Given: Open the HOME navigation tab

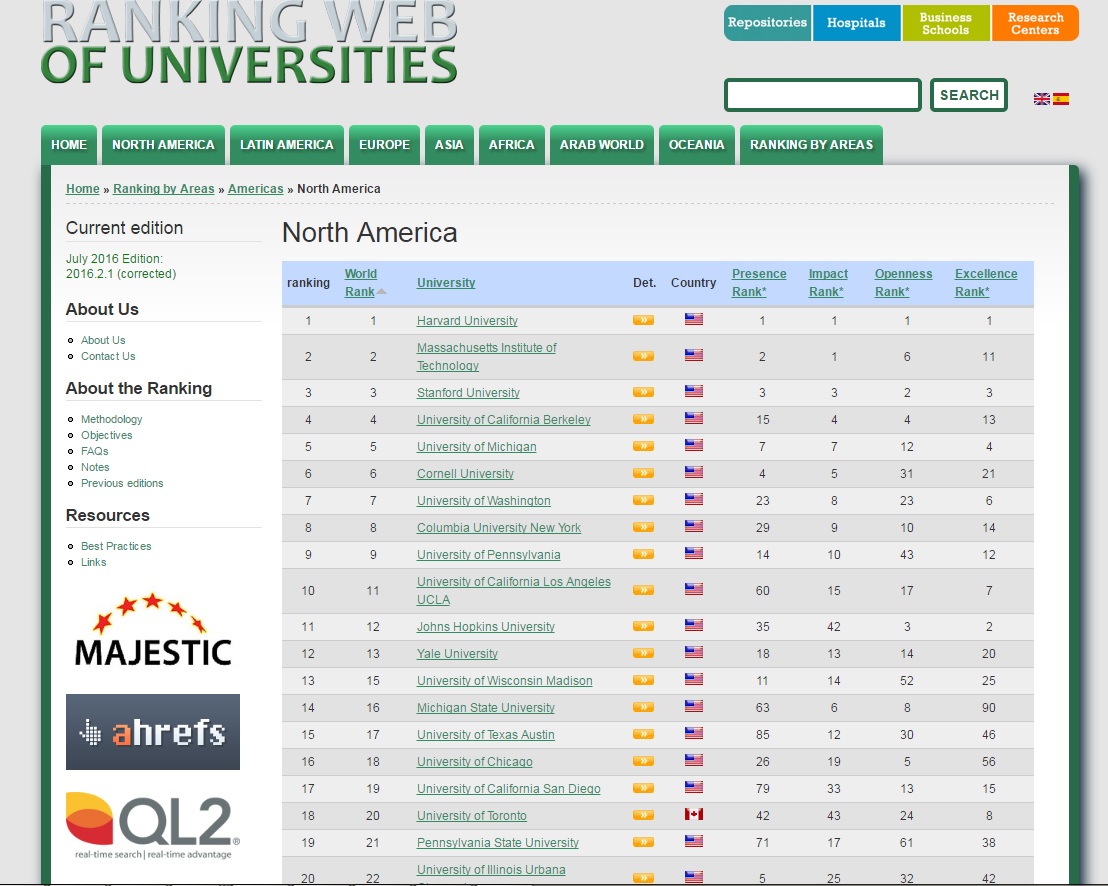Looking at the screenshot, I should click(69, 145).
